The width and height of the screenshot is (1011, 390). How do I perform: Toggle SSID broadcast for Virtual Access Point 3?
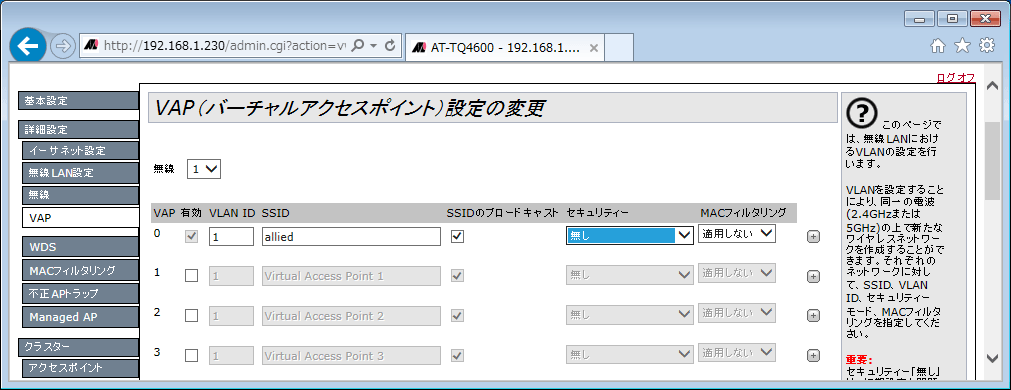pyautogui.click(x=457, y=356)
